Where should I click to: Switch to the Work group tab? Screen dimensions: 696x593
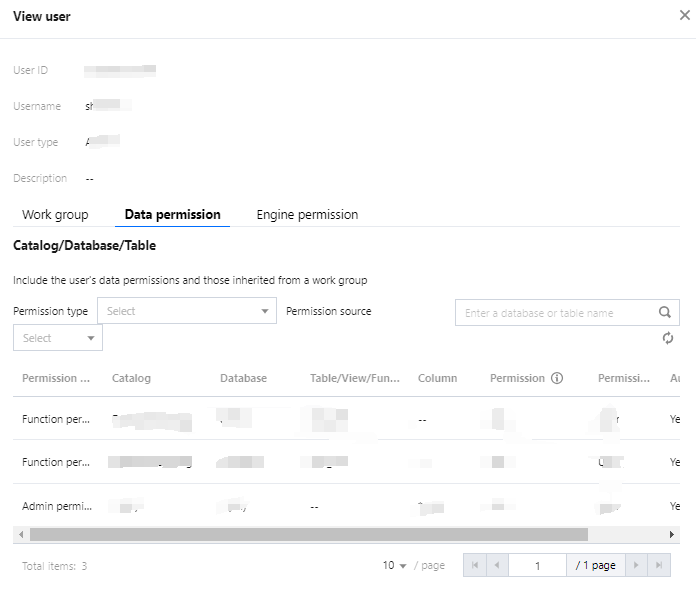(55, 215)
